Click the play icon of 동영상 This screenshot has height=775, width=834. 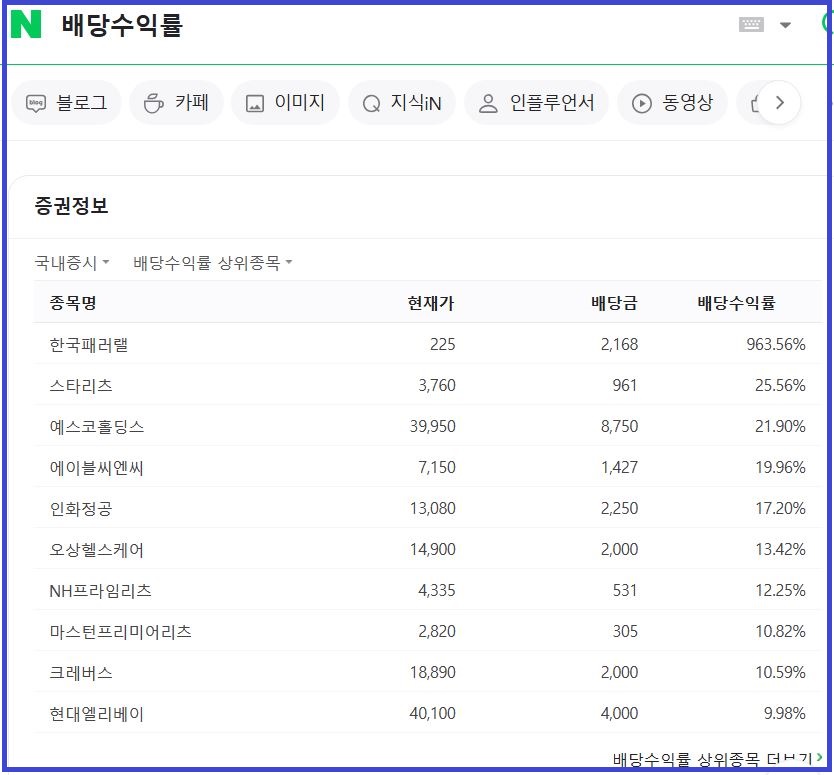point(641,103)
